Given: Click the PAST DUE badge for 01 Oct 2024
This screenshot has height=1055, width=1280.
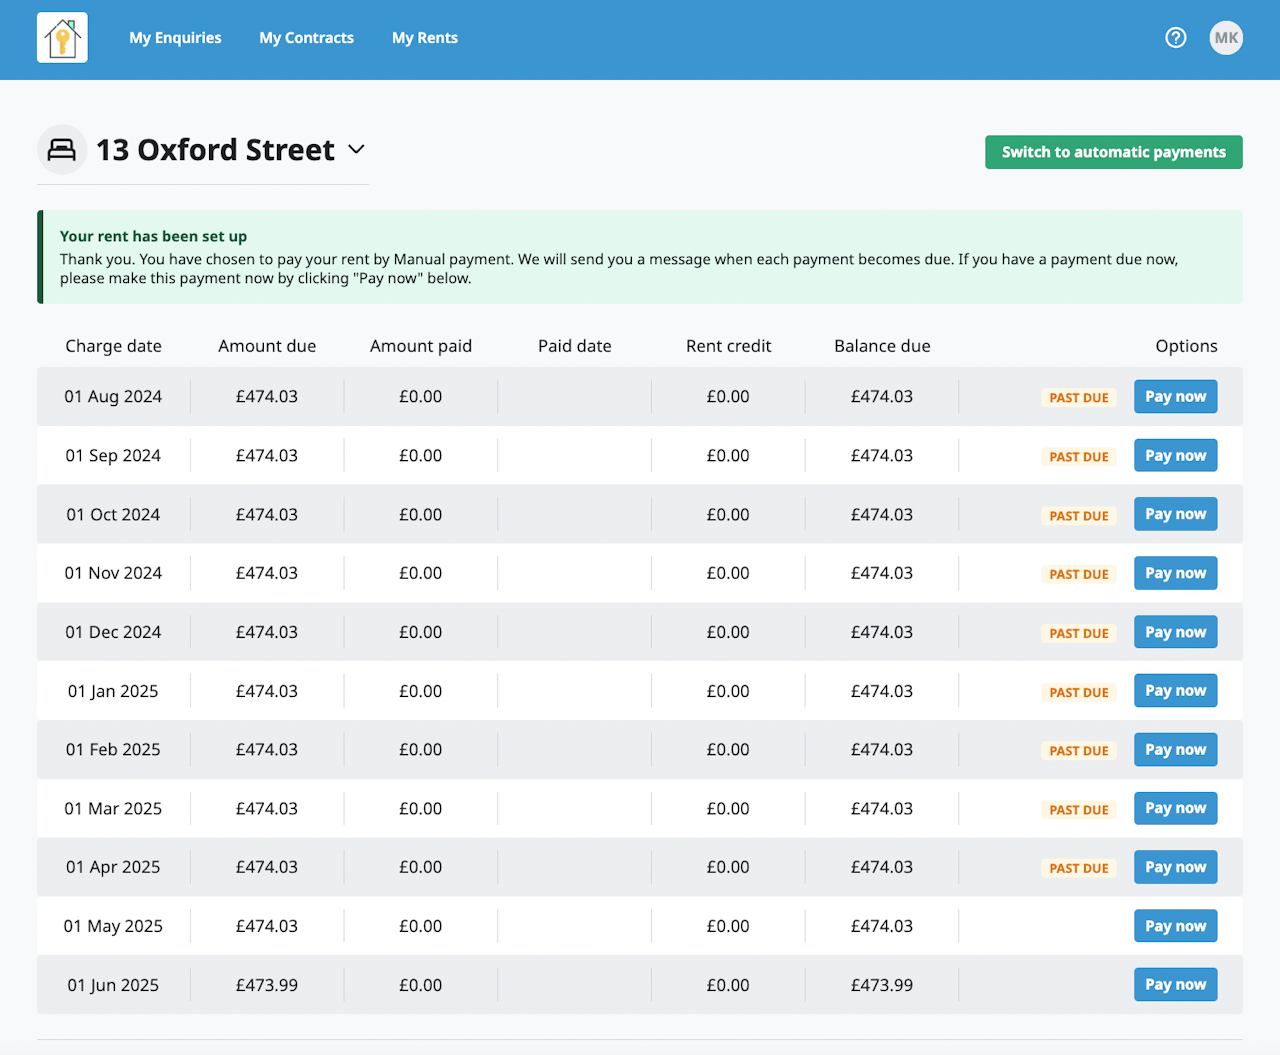Looking at the screenshot, I should 1079,516.
